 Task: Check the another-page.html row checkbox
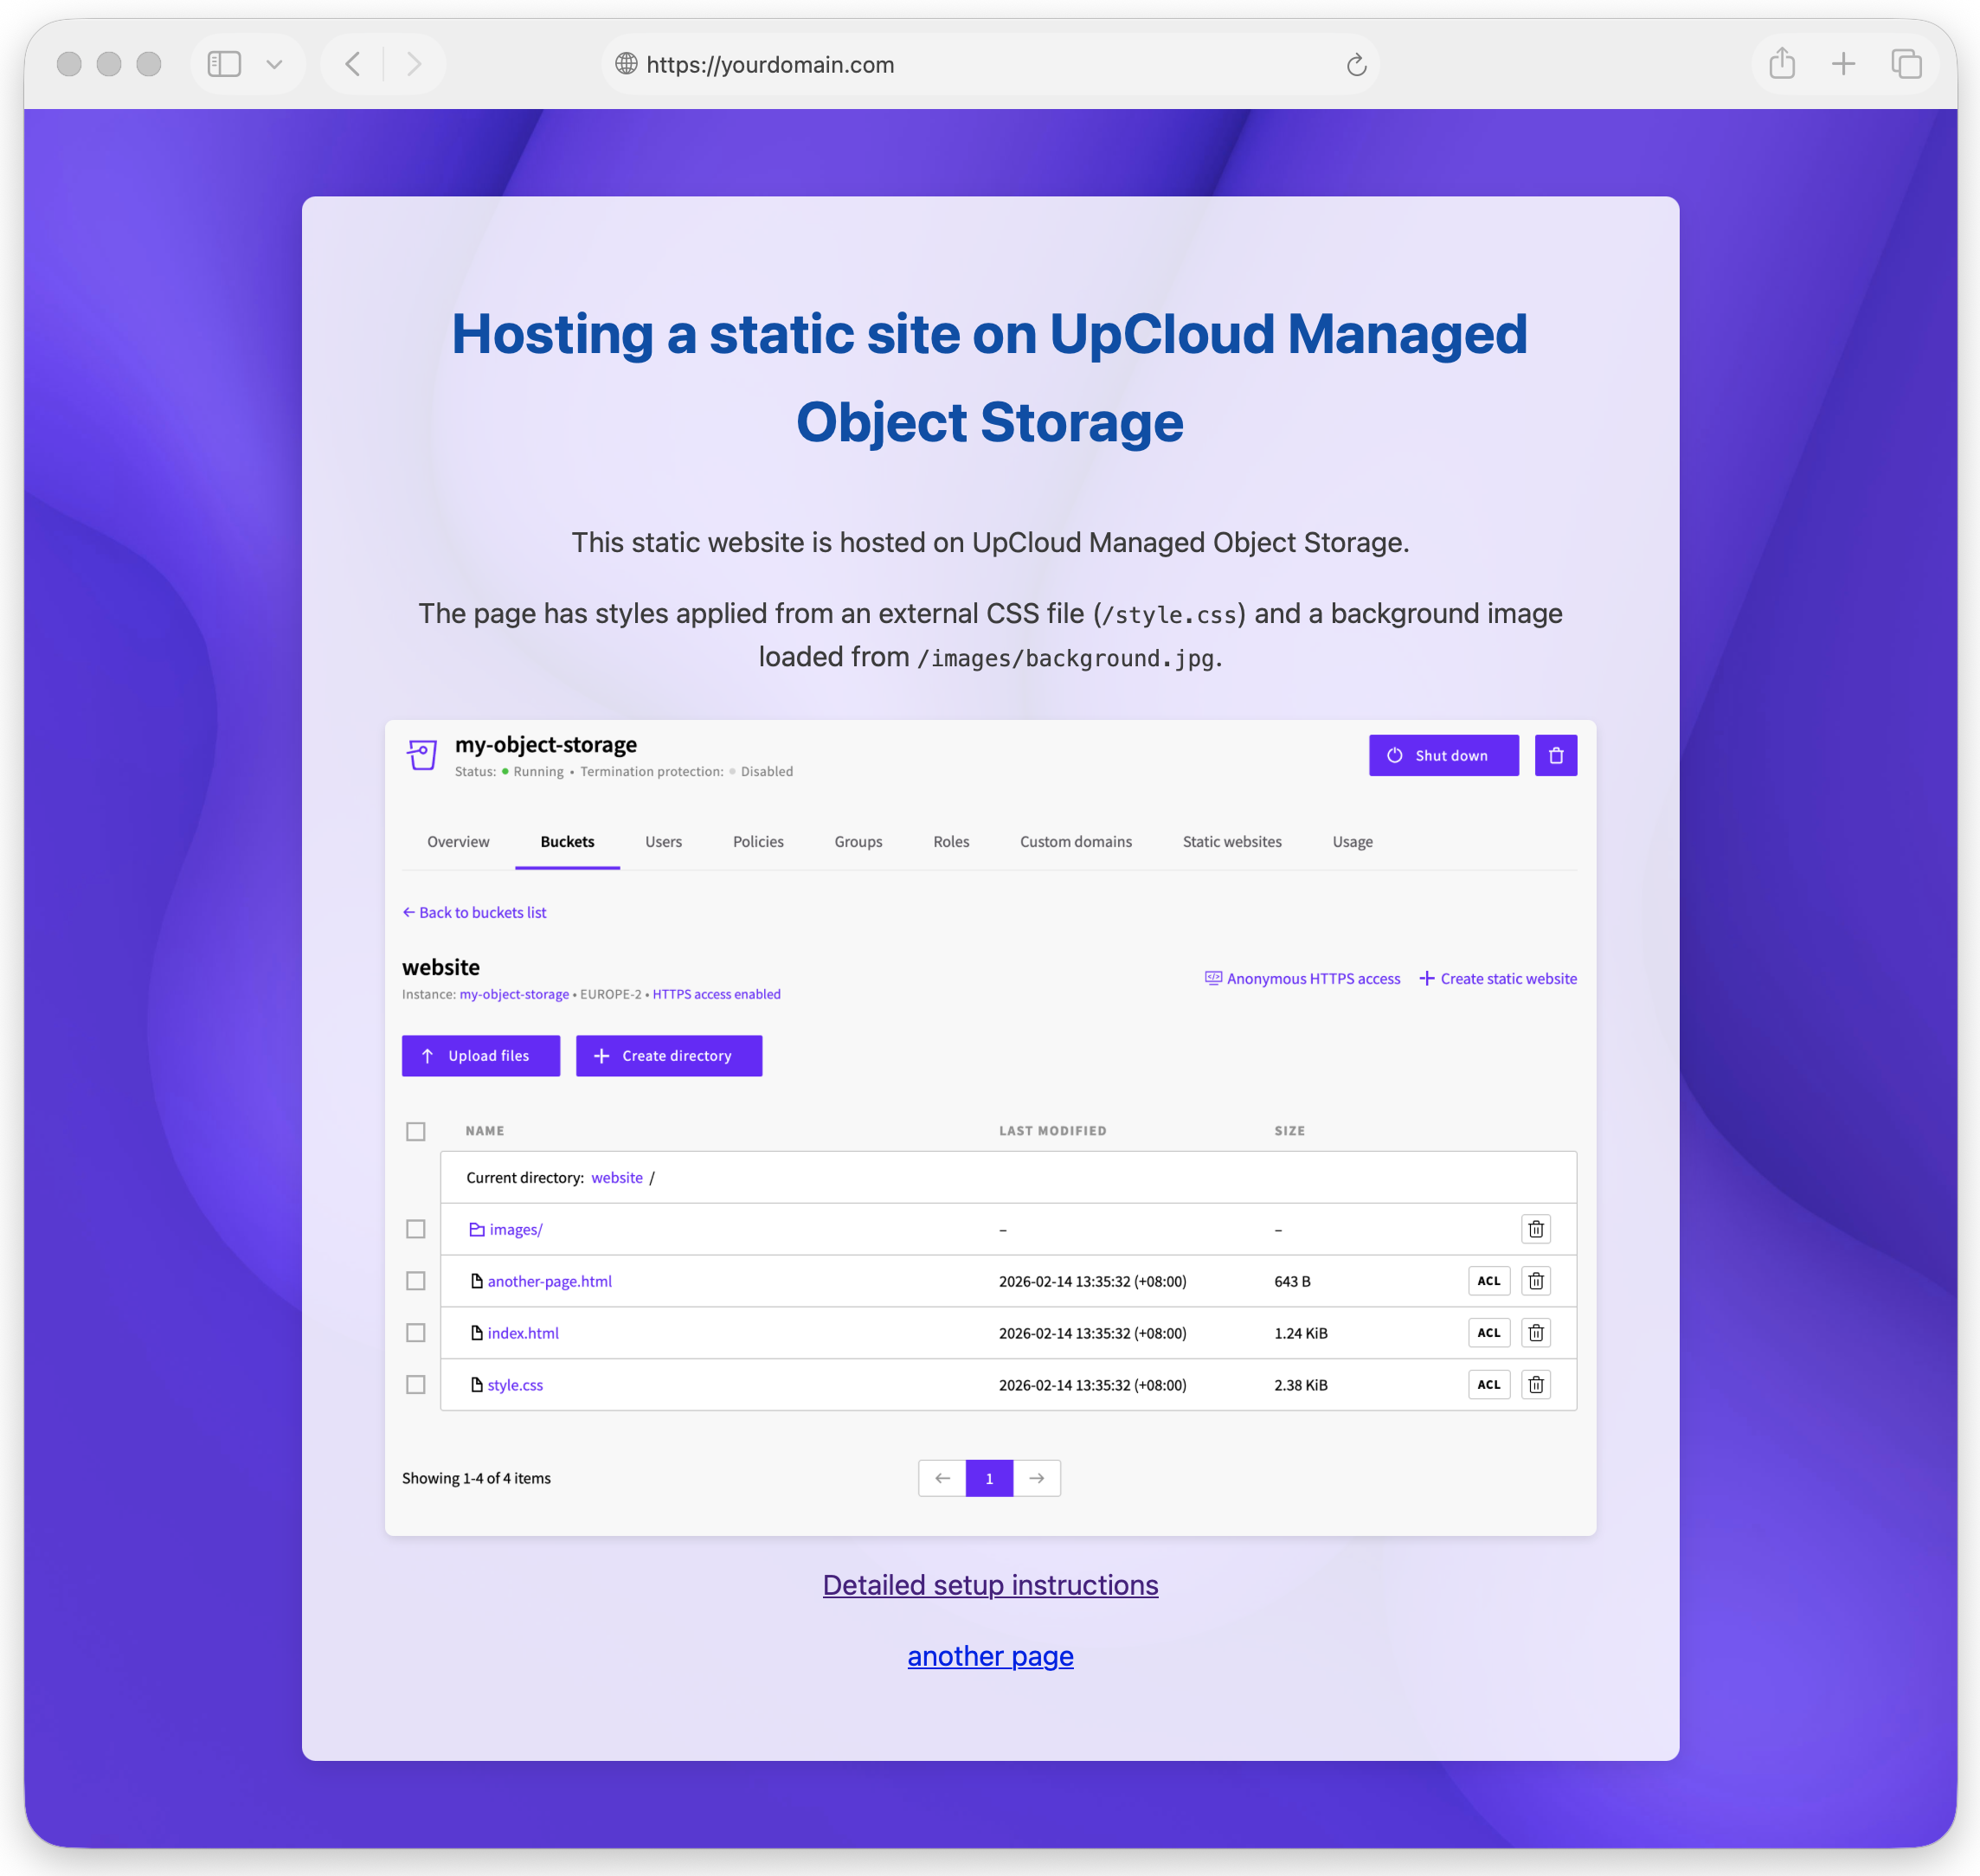(416, 1281)
